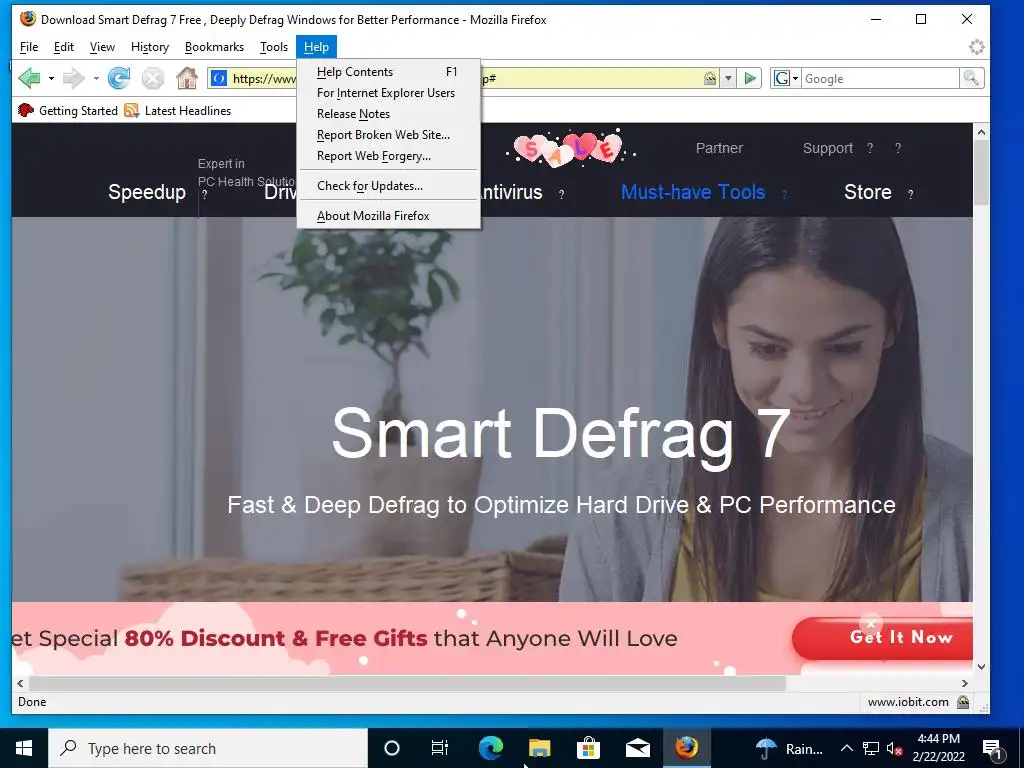Click the hearts SALE banner logo
The image size is (1024, 768).
click(x=570, y=150)
